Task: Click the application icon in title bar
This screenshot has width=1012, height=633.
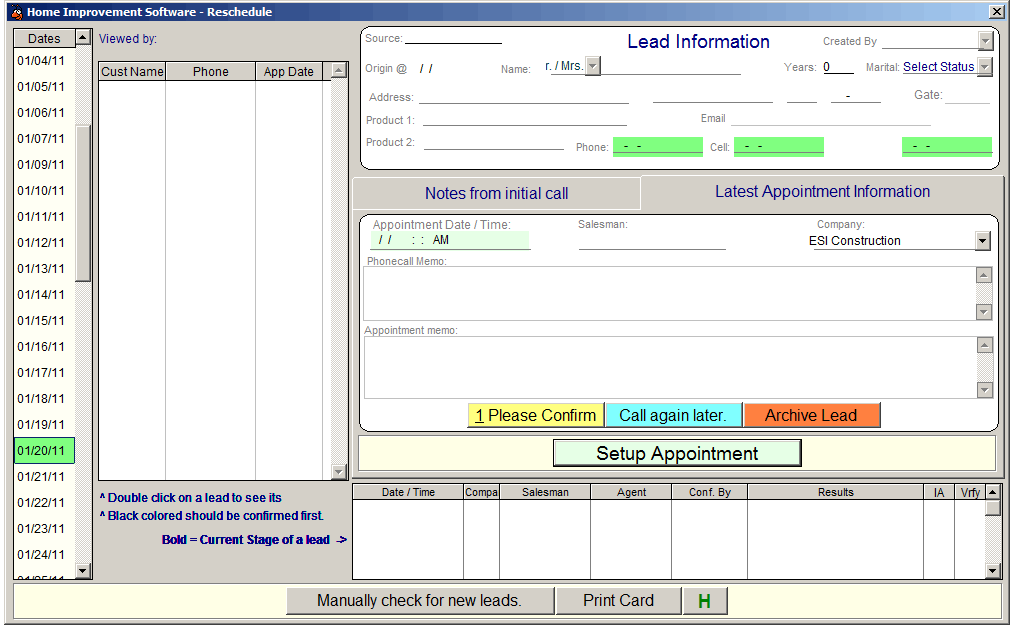Action: tap(17, 12)
